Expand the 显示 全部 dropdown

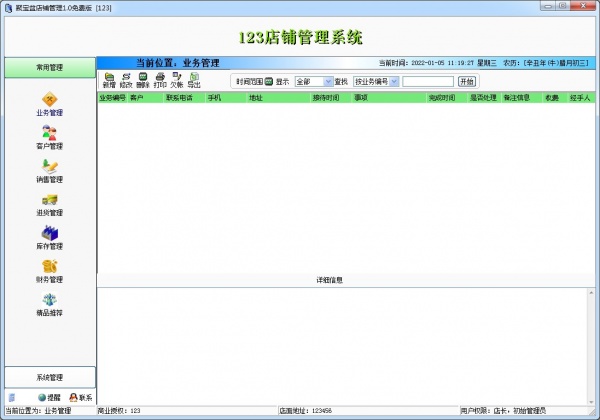(x=328, y=81)
